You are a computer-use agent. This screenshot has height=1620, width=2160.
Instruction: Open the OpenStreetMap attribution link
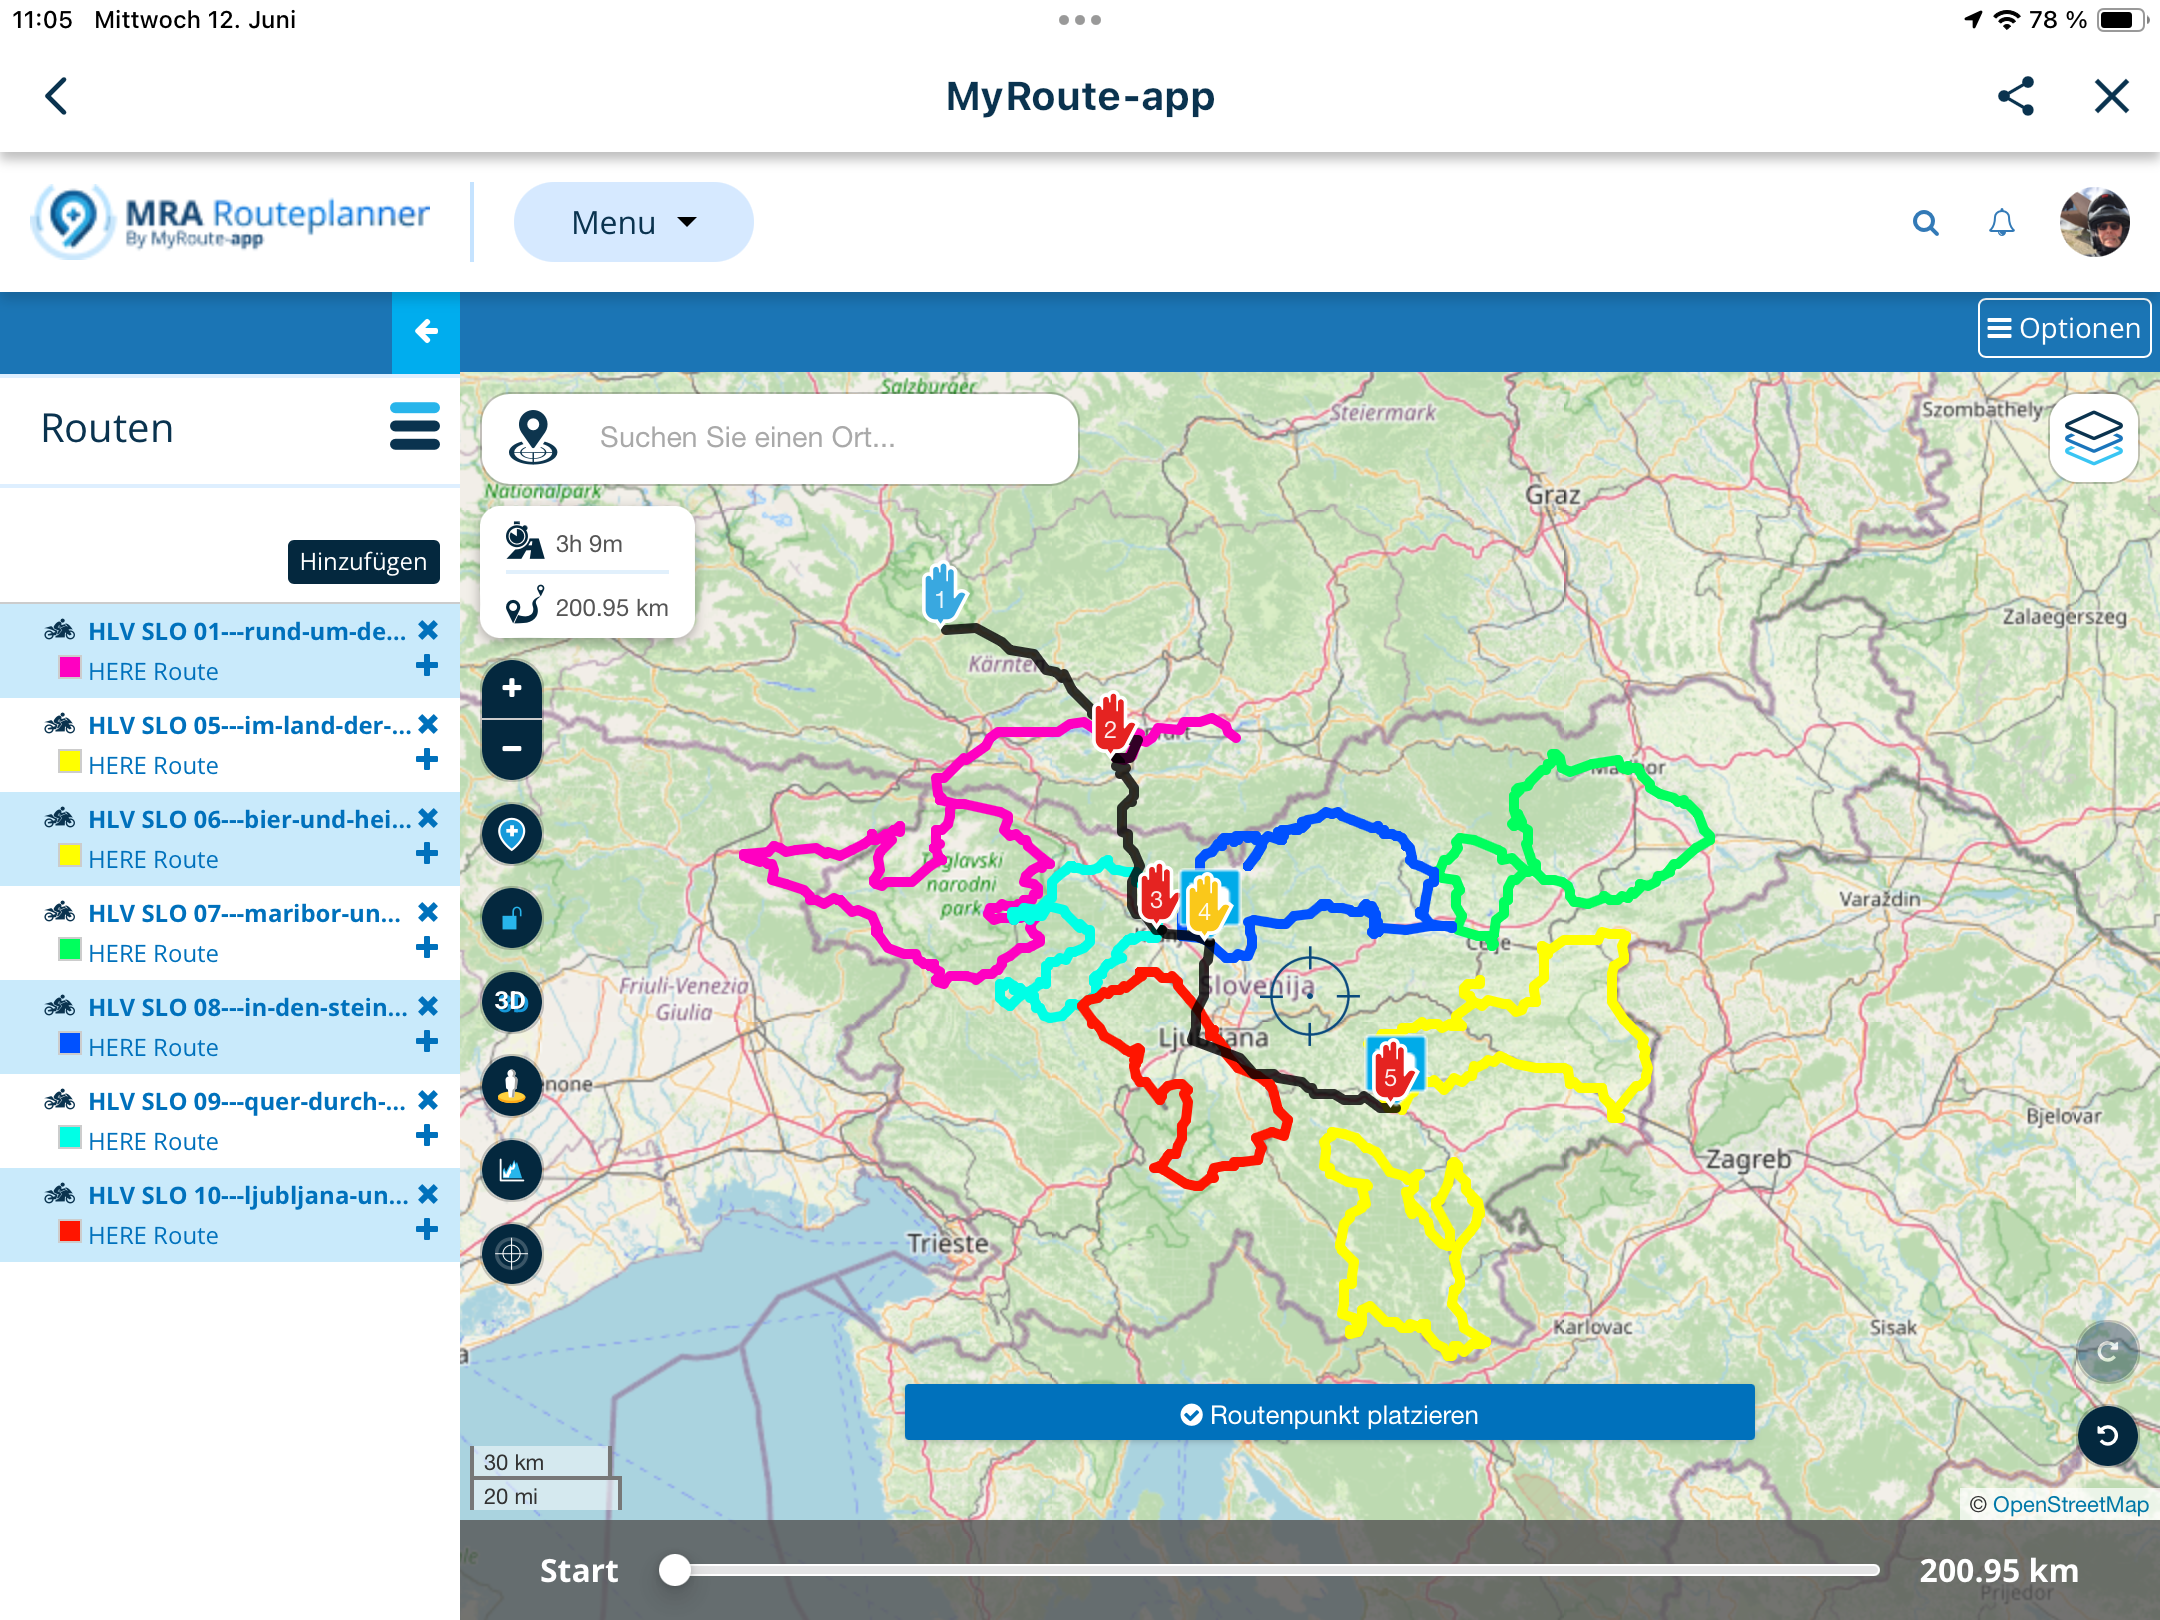(x=2070, y=1504)
